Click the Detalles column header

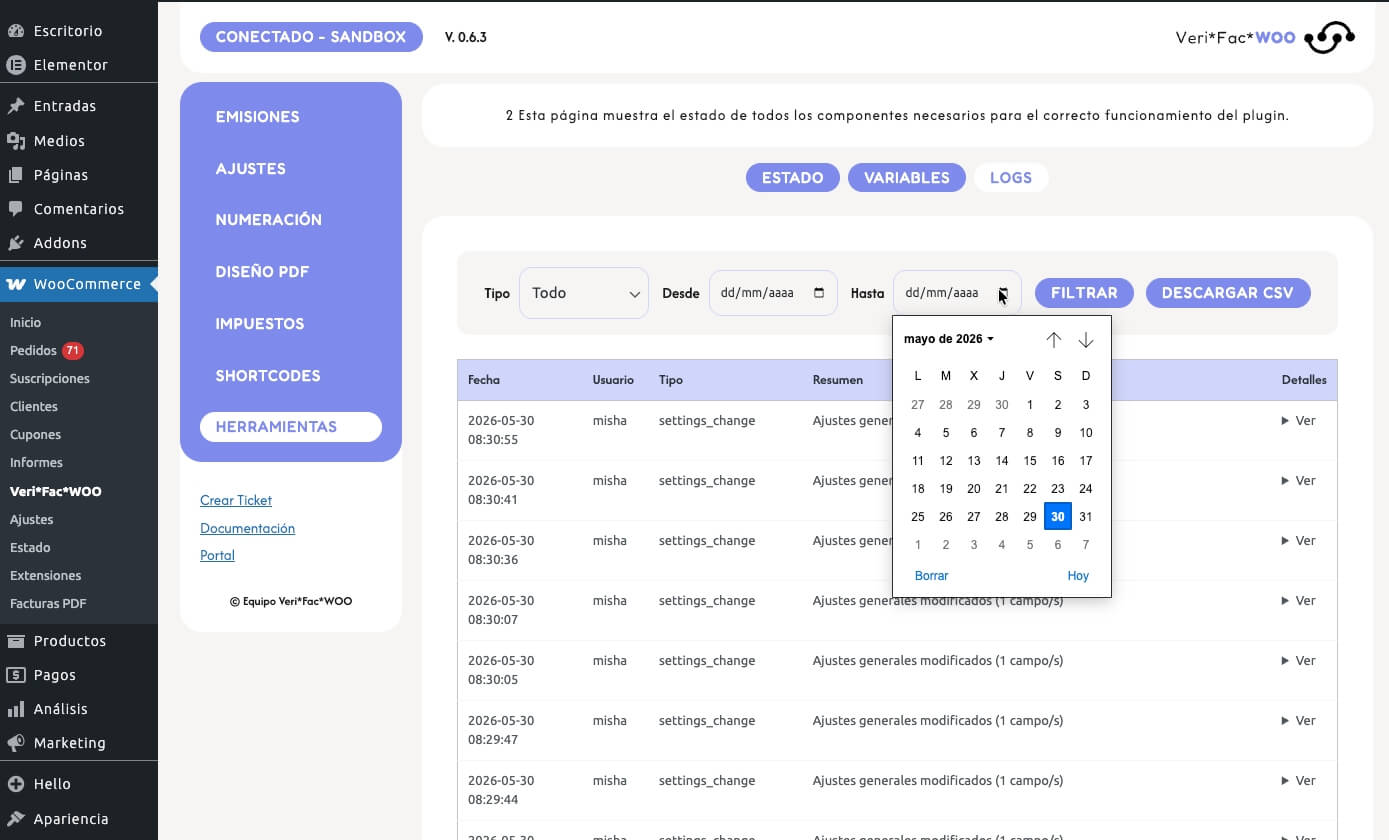pos(1304,380)
